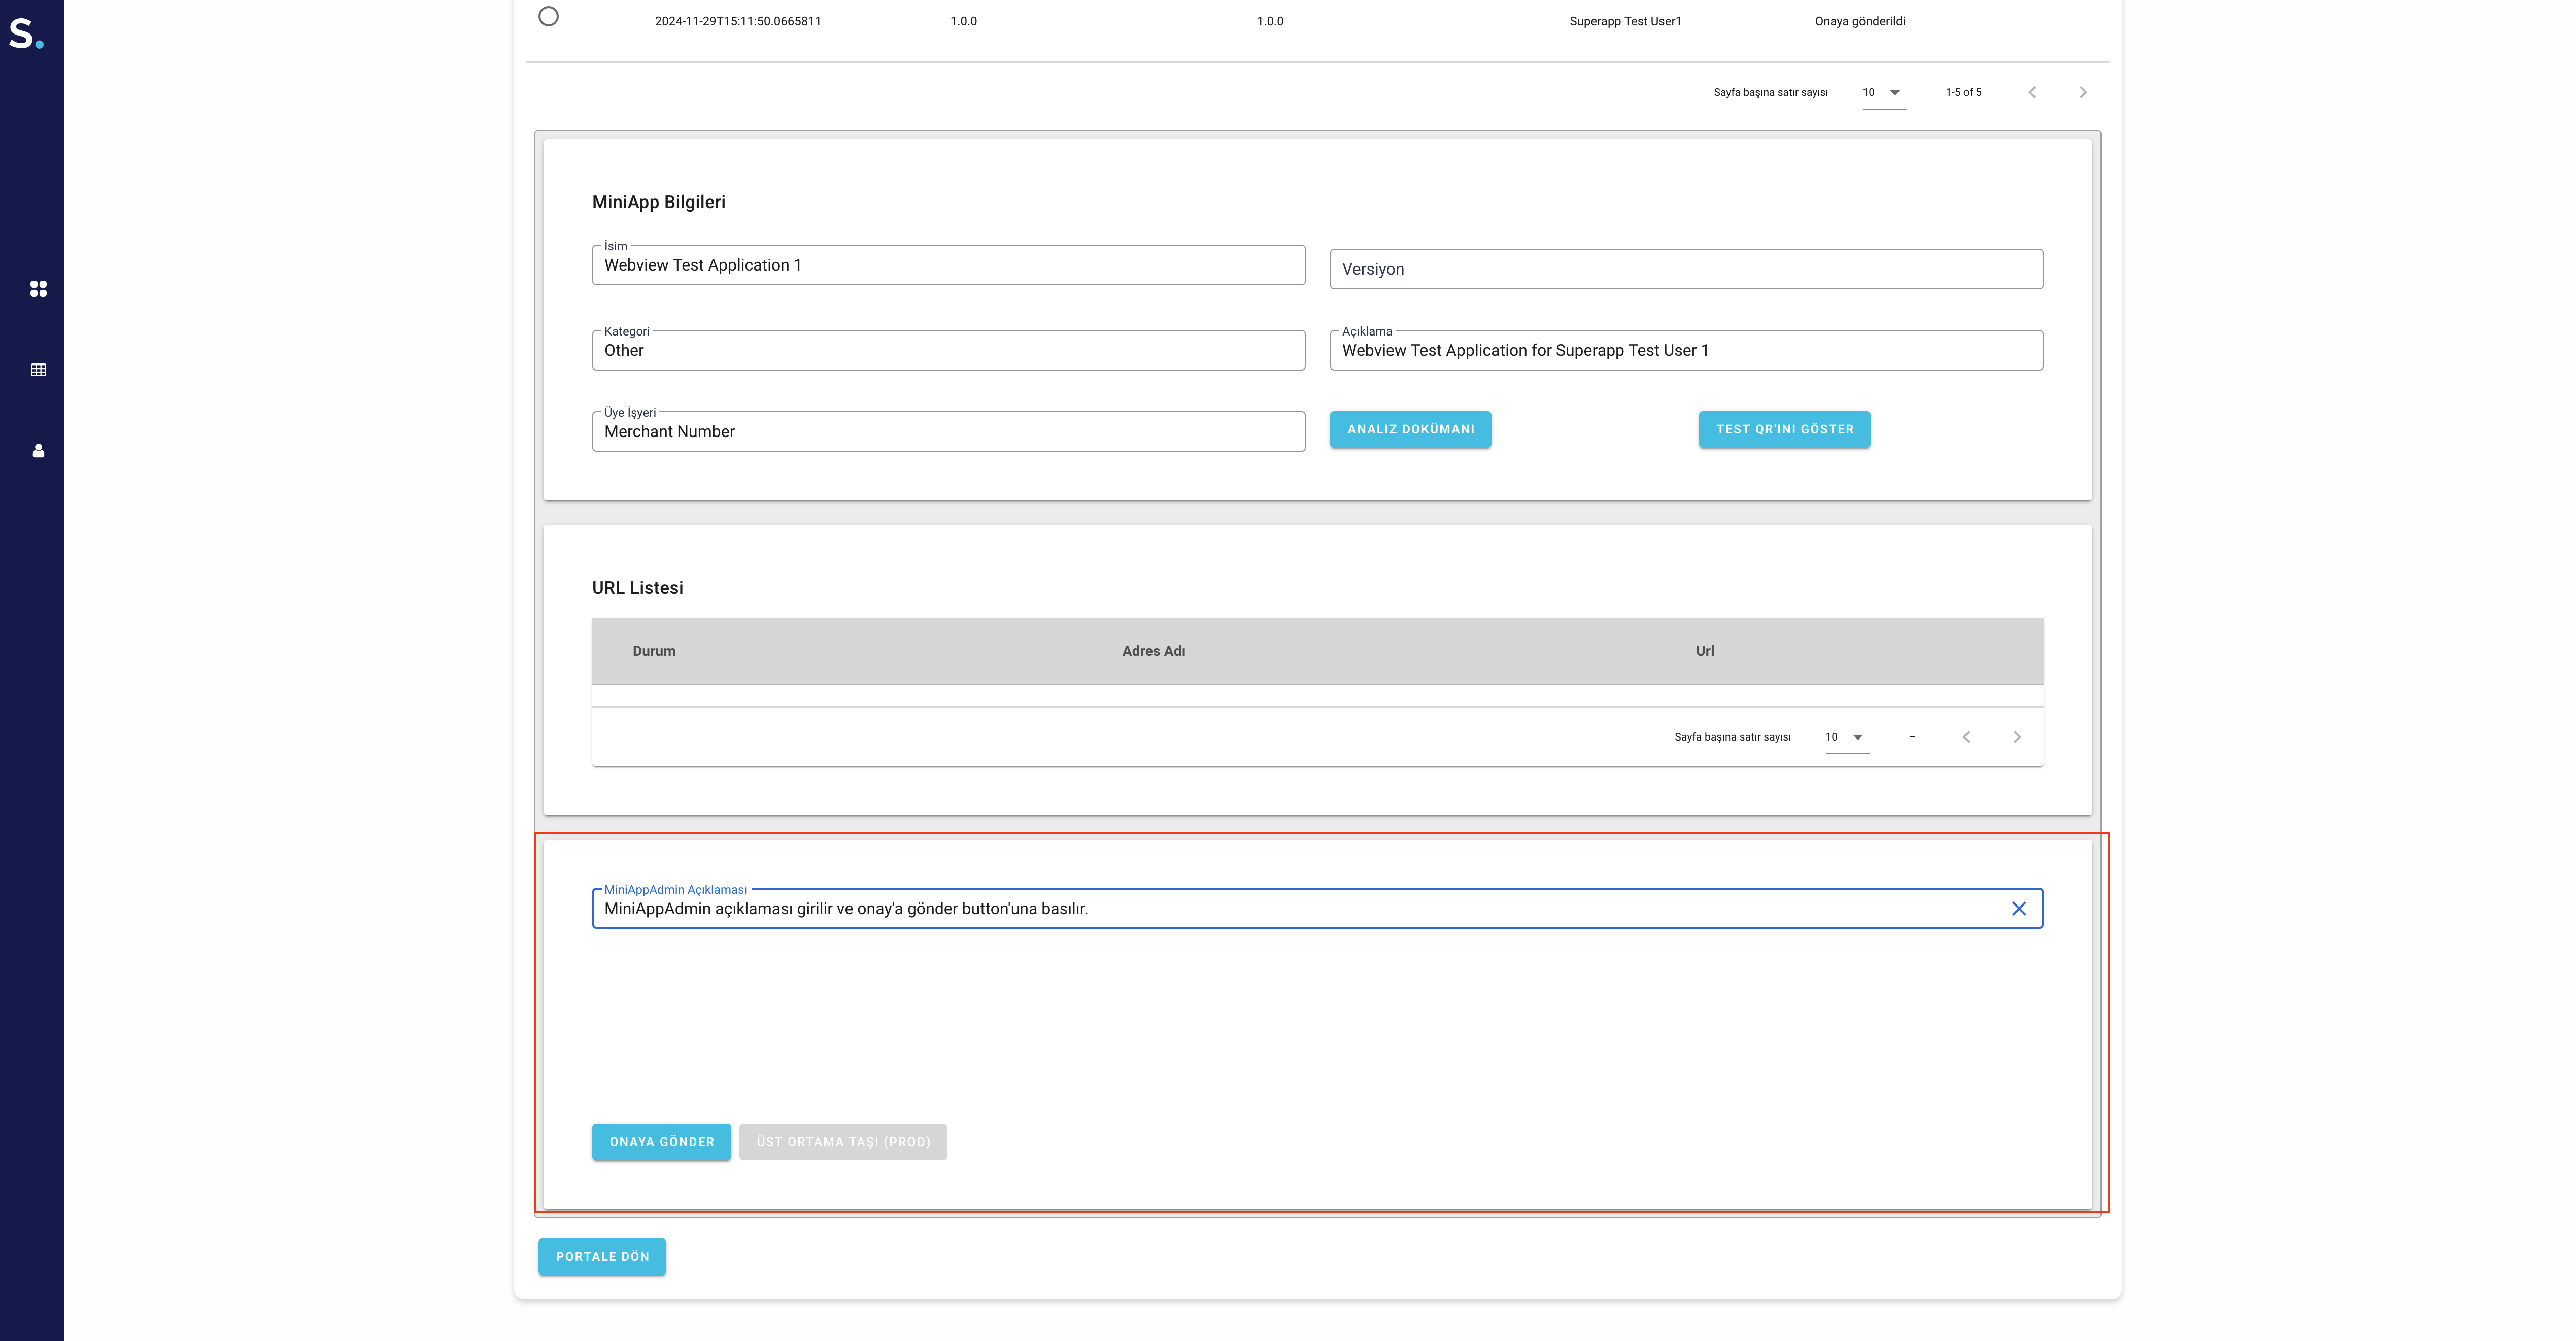The height and width of the screenshot is (1341, 2576).
Task: Click the PORTALE DÖN button
Action: pos(602,1256)
